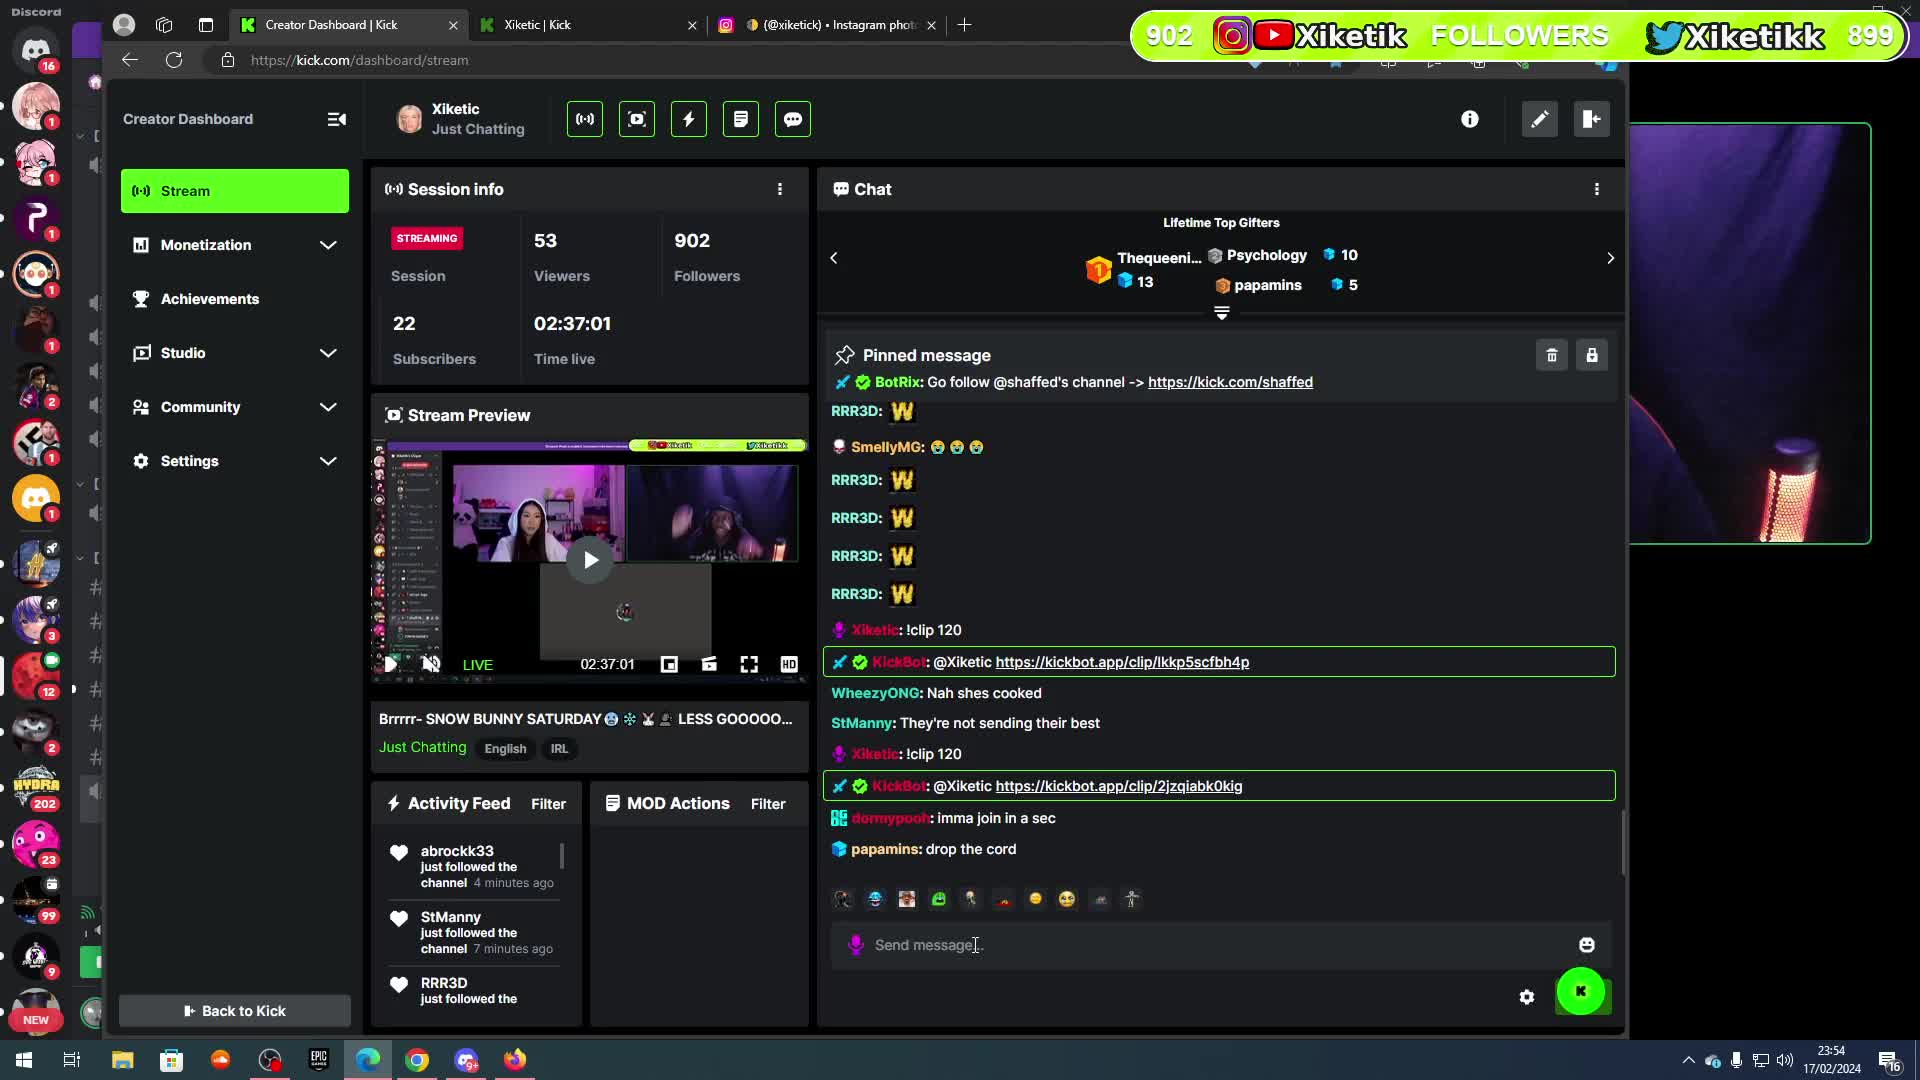Expand the Community menu section
This screenshot has height=1080, width=1920.
[x=327, y=407]
